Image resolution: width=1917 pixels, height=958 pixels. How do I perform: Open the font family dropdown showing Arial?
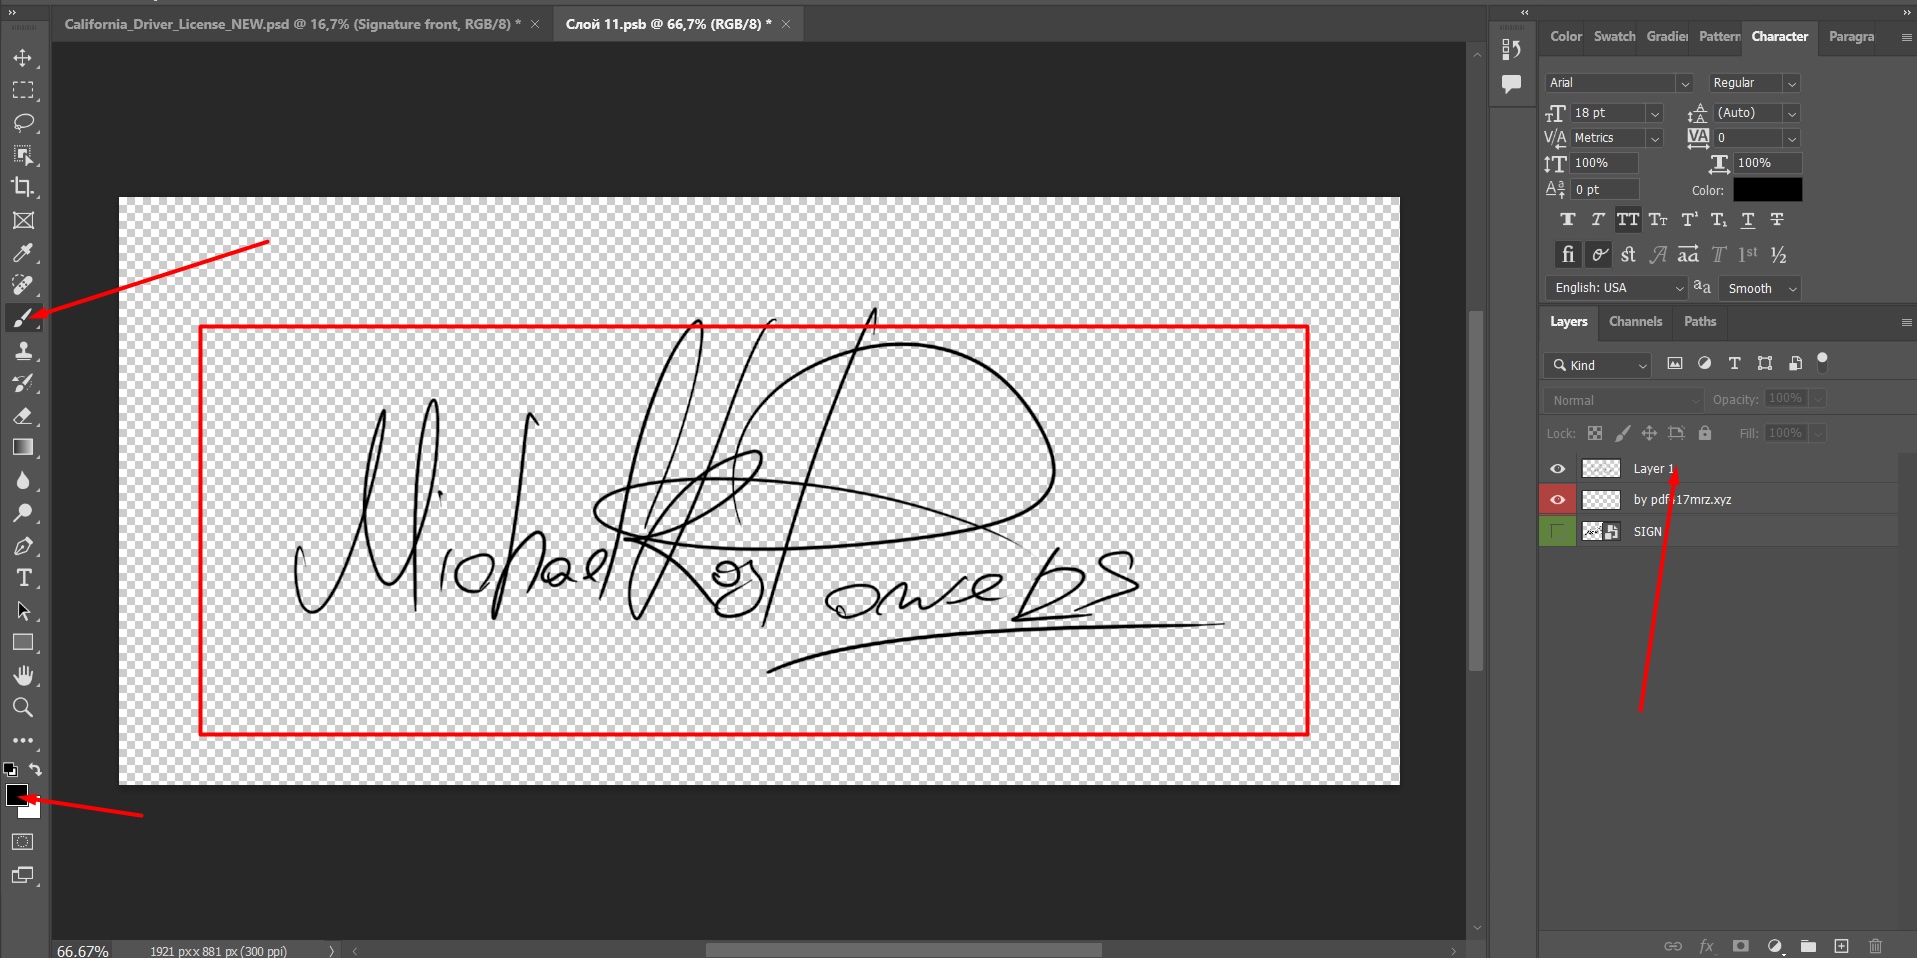tap(1685, 83)
